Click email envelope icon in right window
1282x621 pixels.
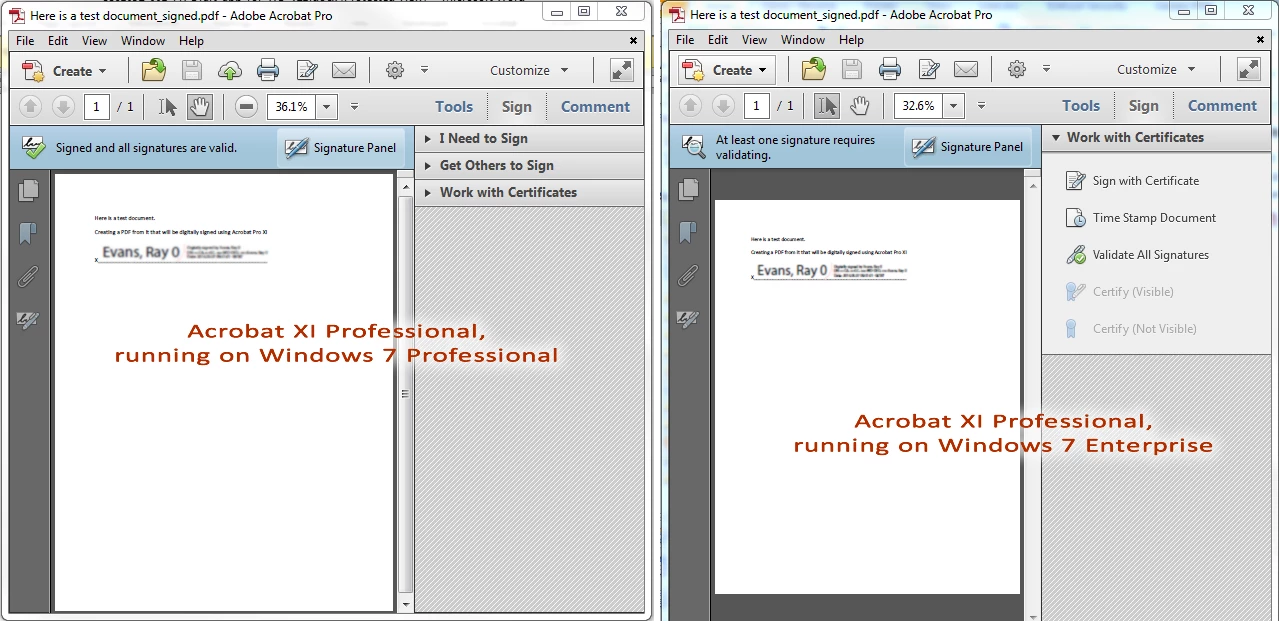point(966,69)
